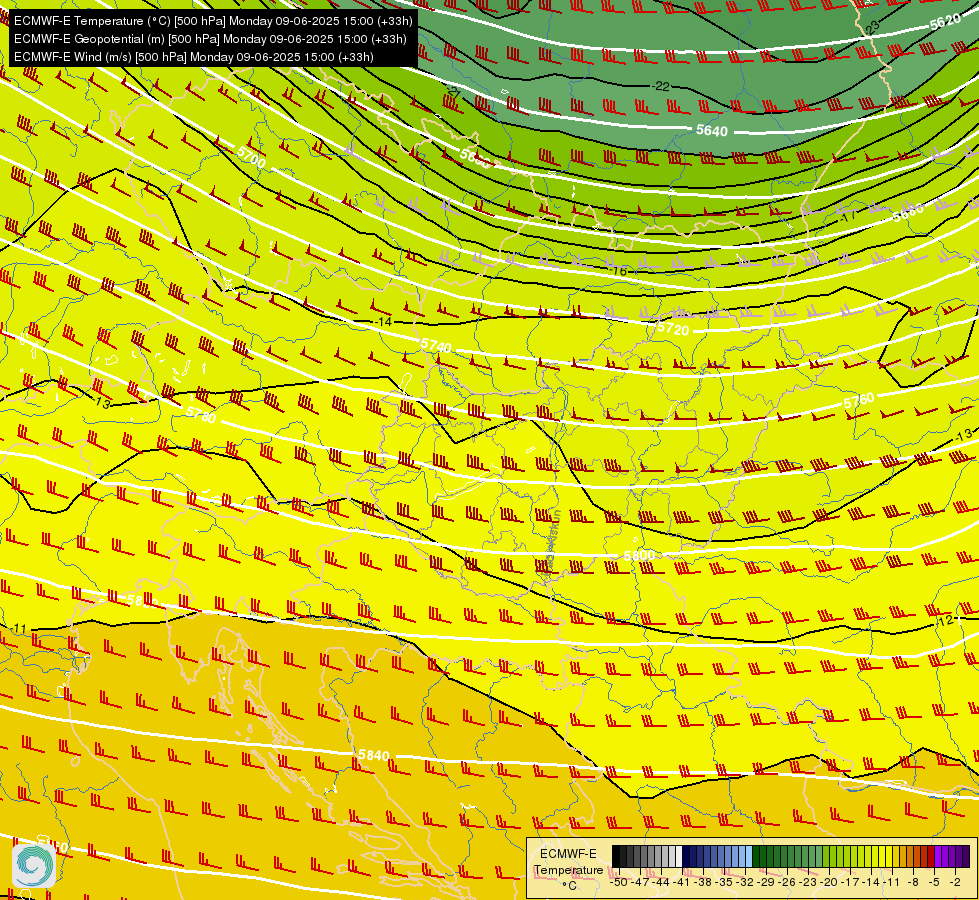The image size is (979, 900).
Task: Click the -26 legend tick label
Action: coord(787,882)
